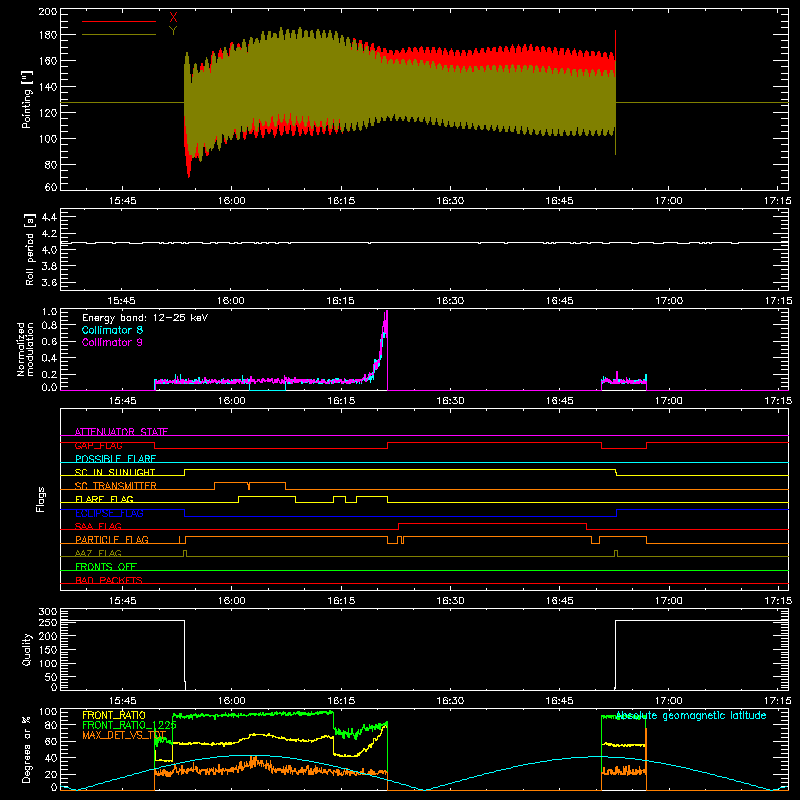Click the ATTENUATOR_STATE flag label
800x800 pixels.
[x=121, y=432]
